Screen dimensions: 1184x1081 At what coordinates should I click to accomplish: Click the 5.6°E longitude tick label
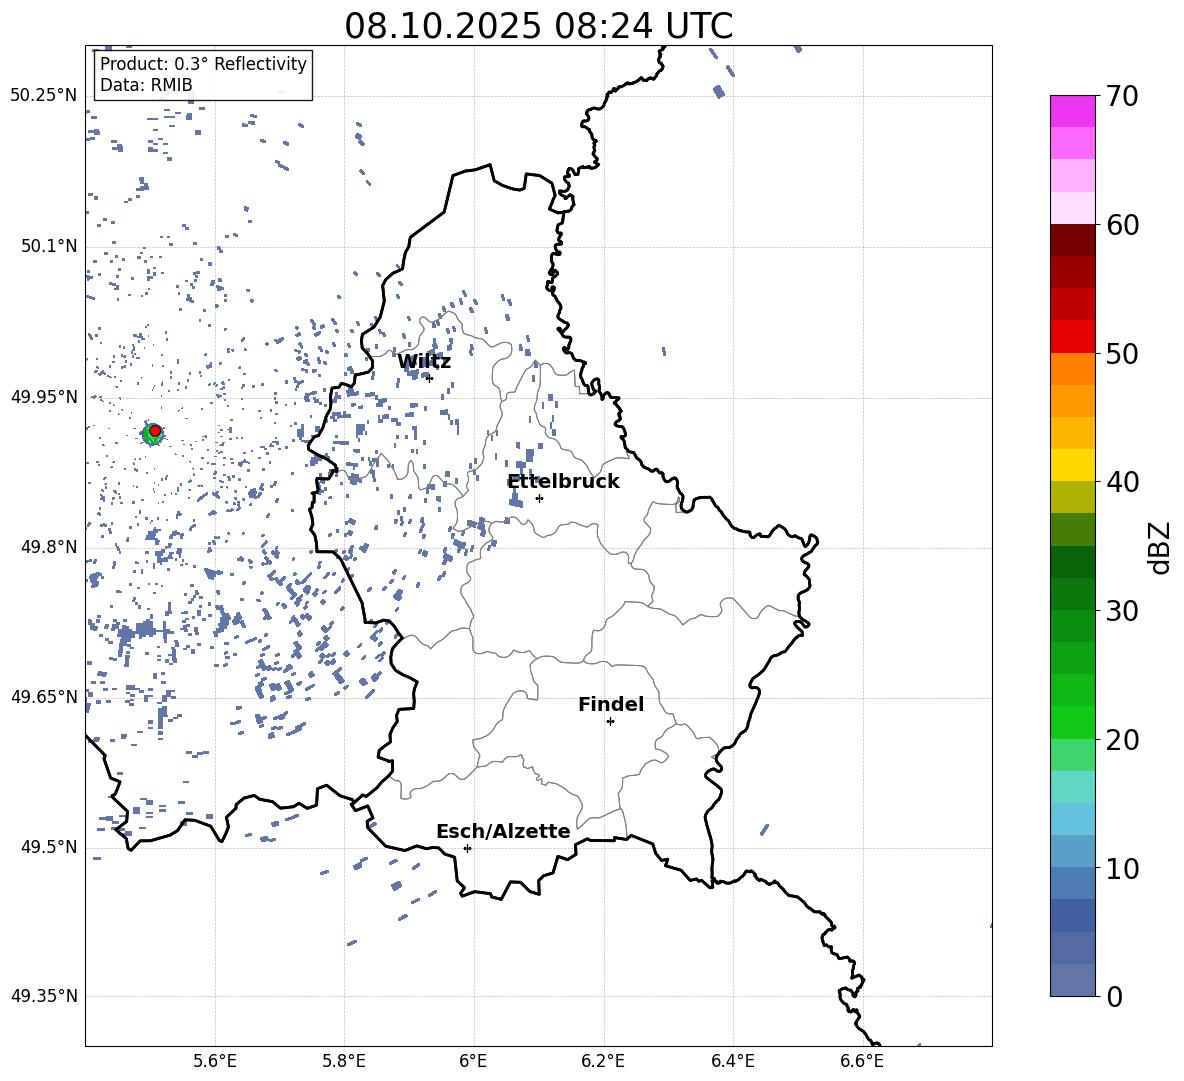tap(215, 1061)
